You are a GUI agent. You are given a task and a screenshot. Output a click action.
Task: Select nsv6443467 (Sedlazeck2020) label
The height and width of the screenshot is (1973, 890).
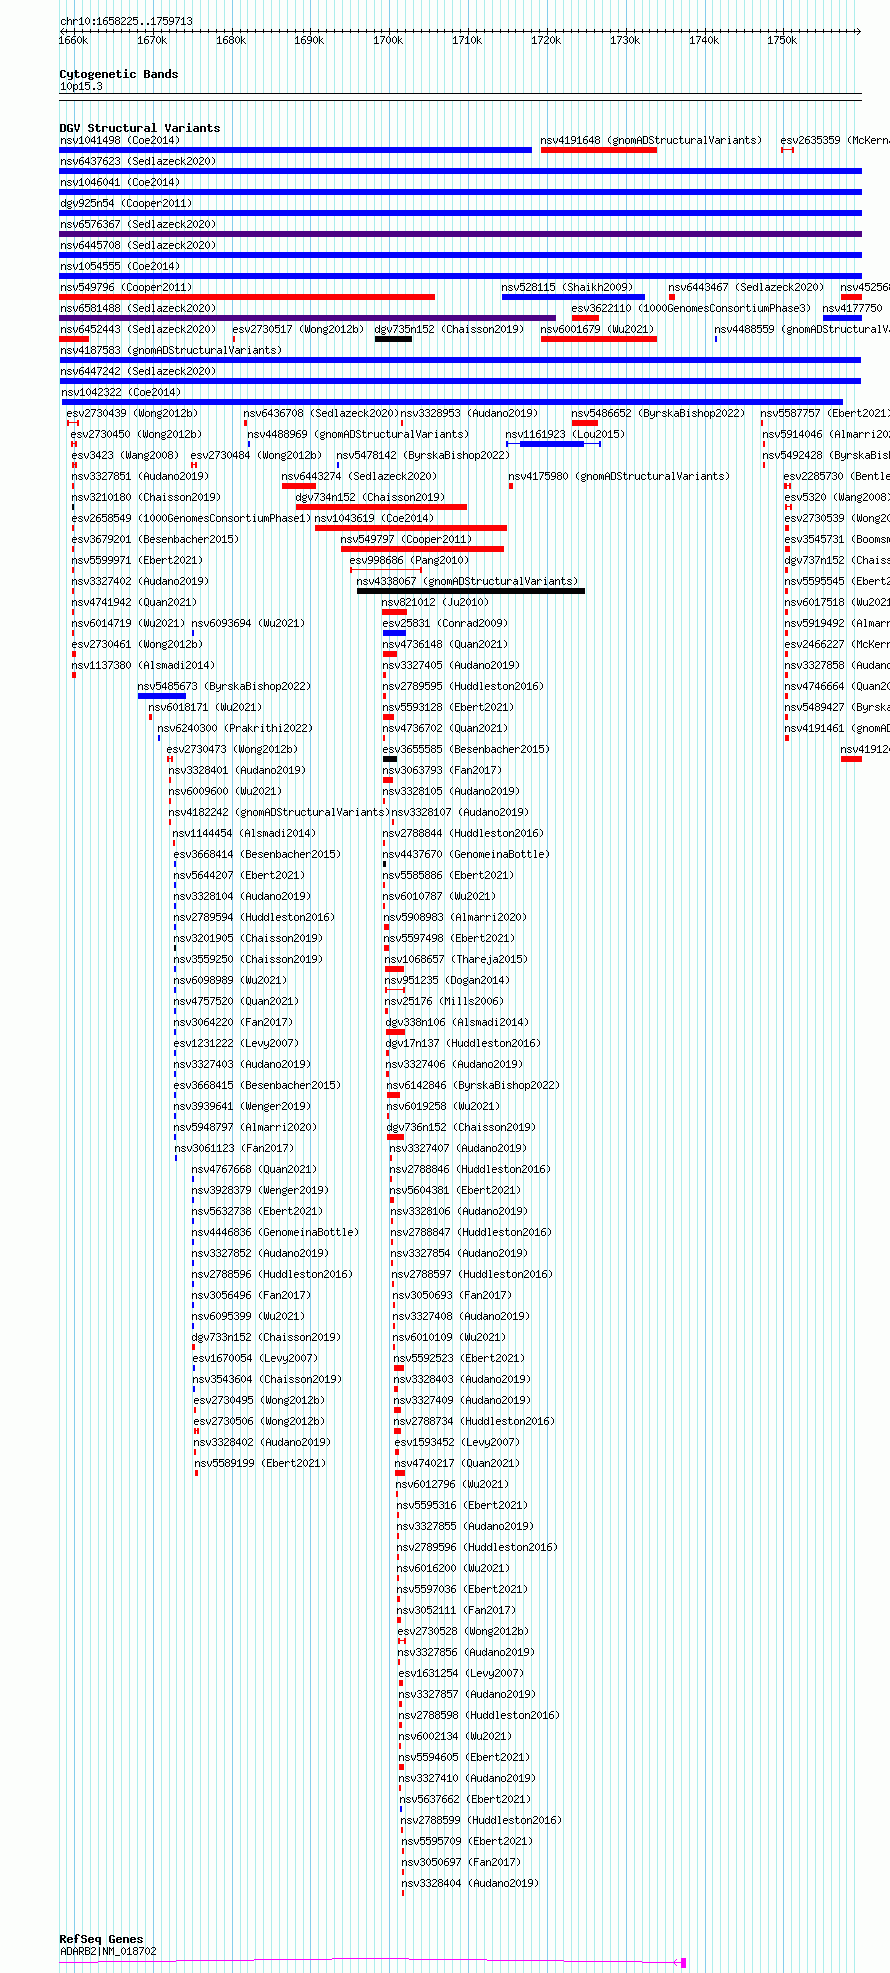coord(746,287)
